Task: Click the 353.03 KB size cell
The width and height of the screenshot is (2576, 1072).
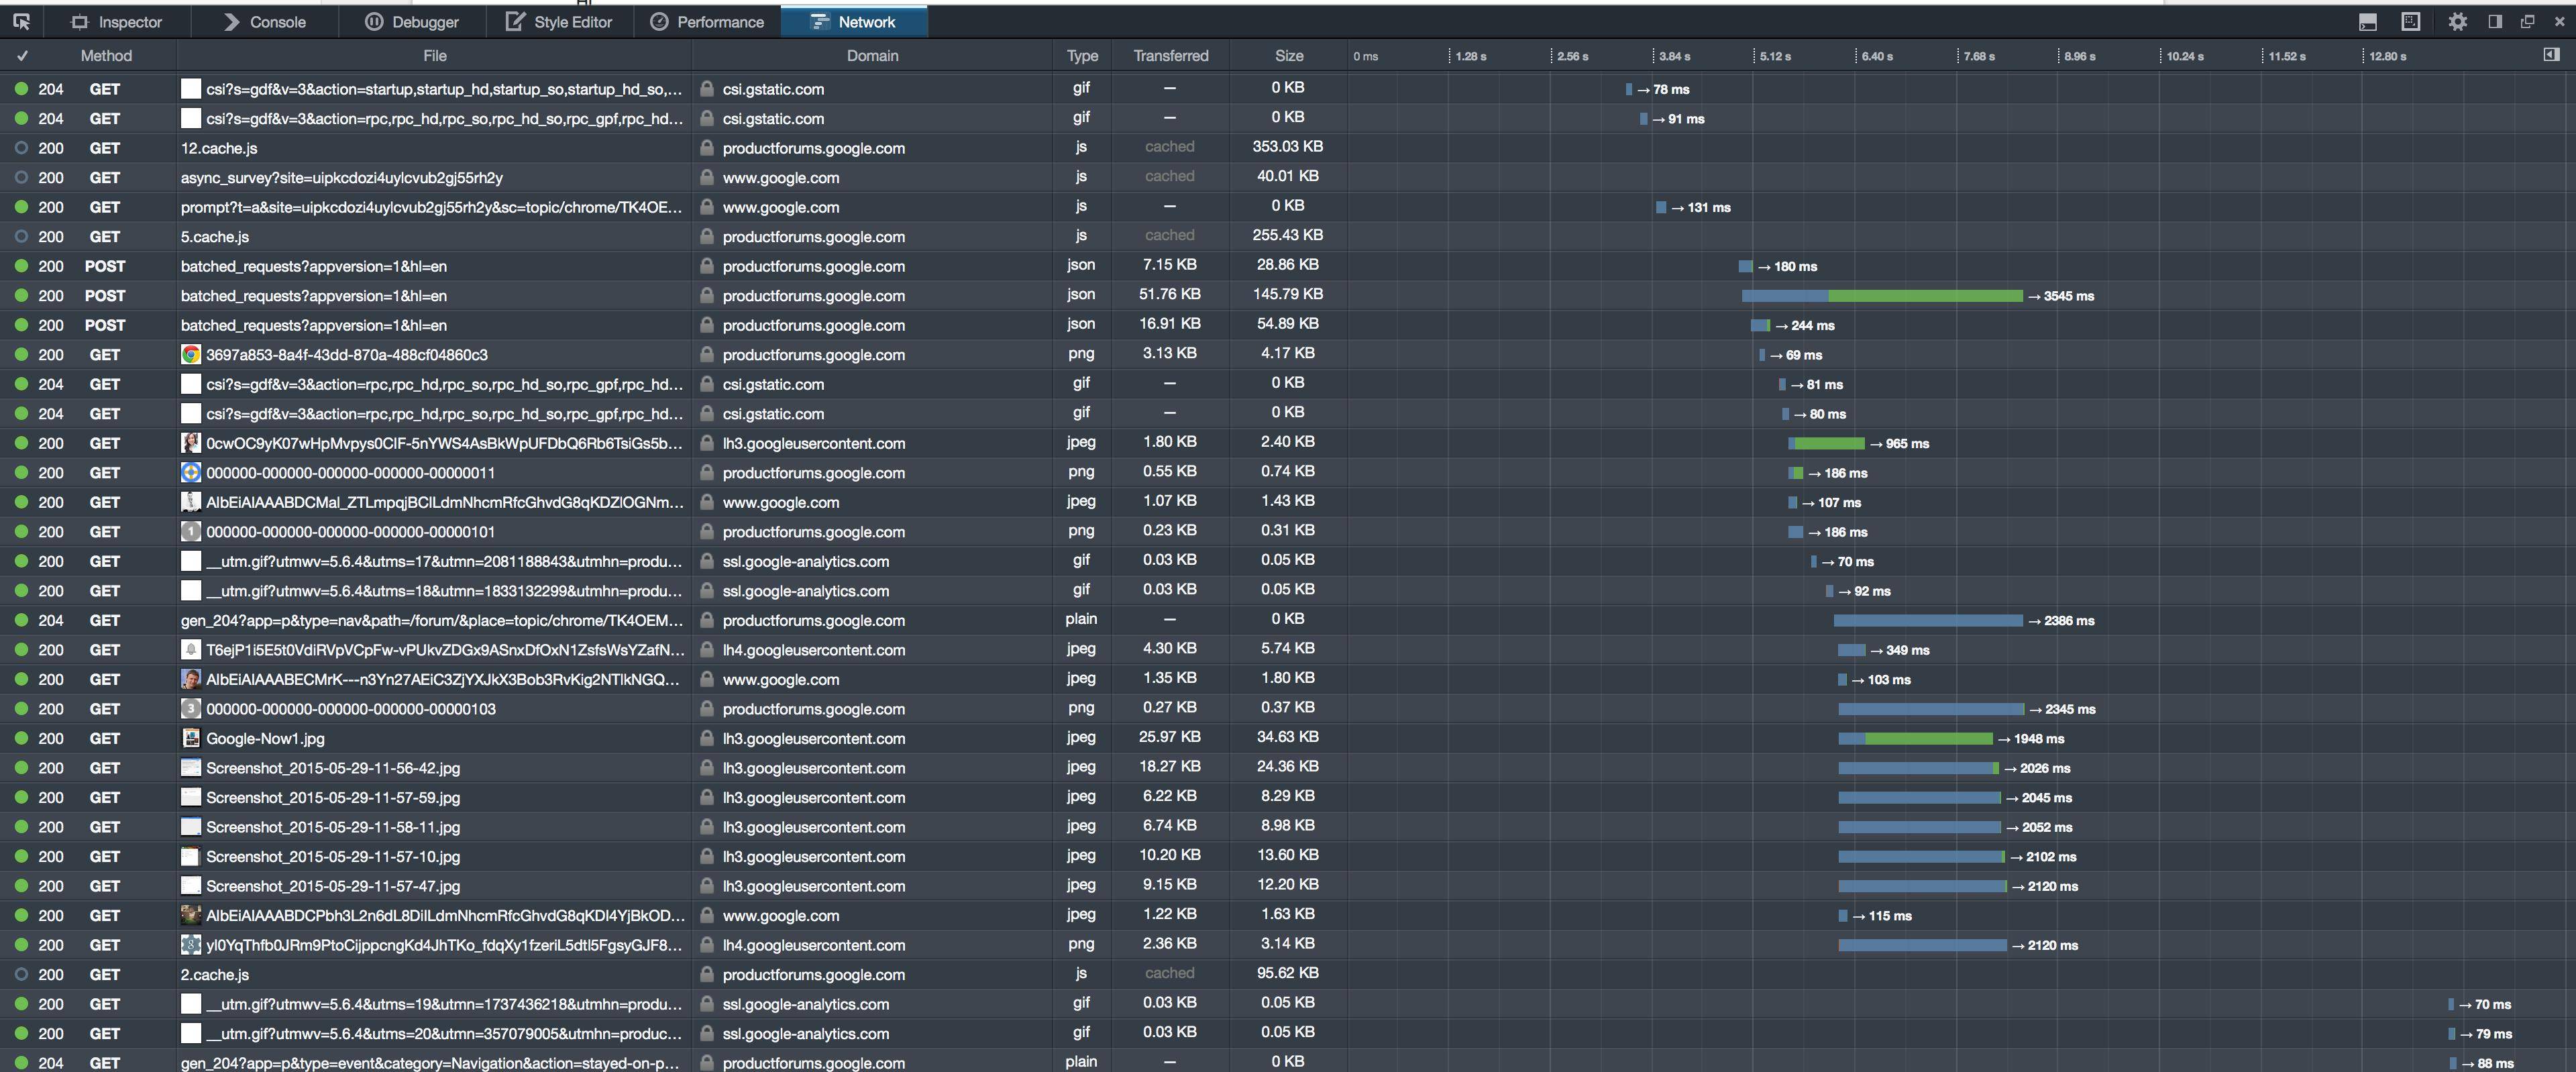Action: (x=1288, y=147)
